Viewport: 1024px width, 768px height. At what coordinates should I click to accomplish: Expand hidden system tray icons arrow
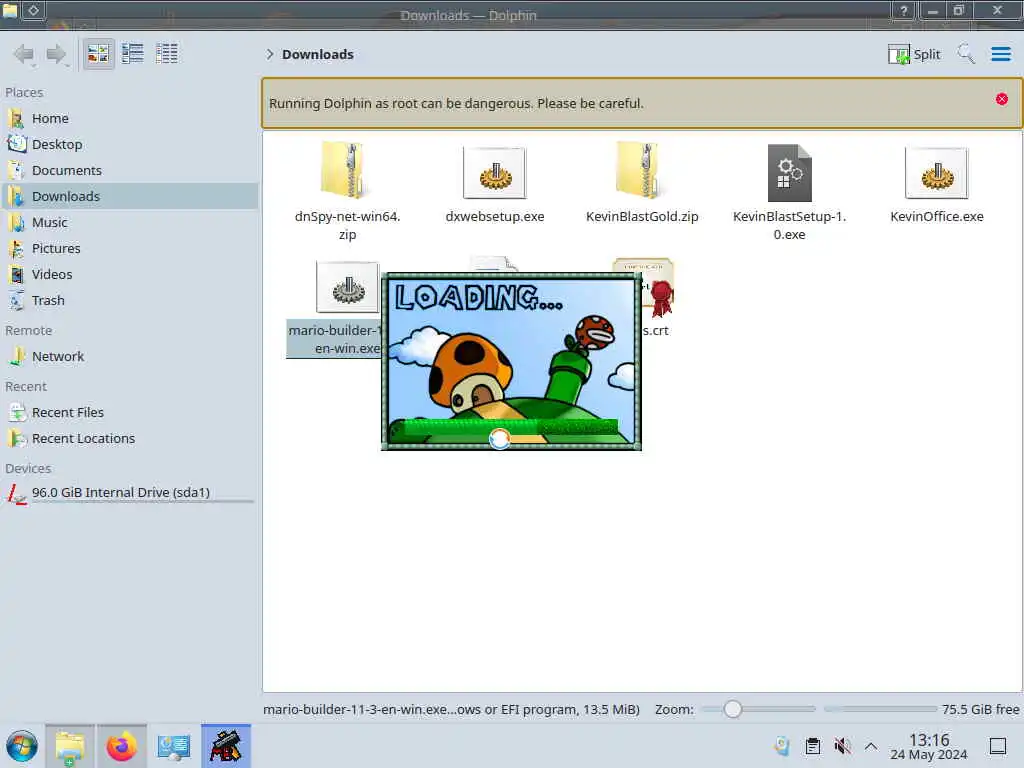[x=871, y=746]
